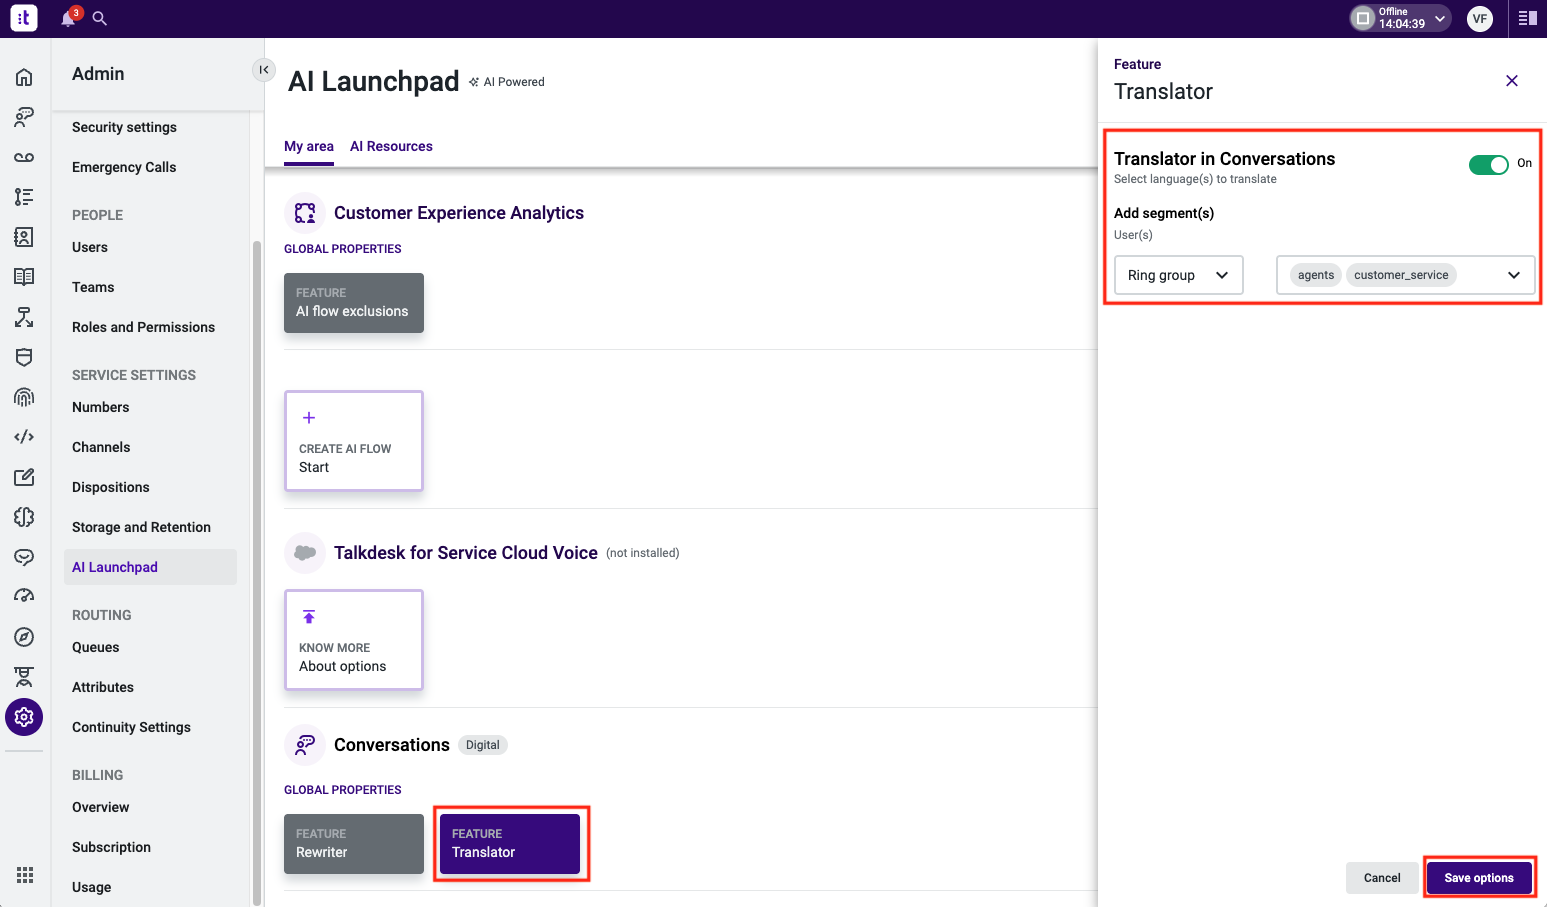Screen dimensions: 1547x907
Task: Open the Admin gear icon
Action: [24, 717]
